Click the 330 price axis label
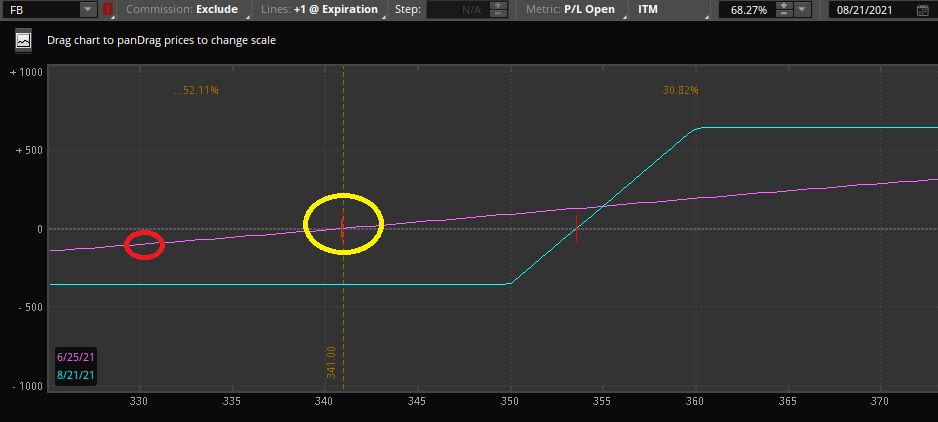Image resolution: width=938 pixels, height=422 pixels. [139, 402]
